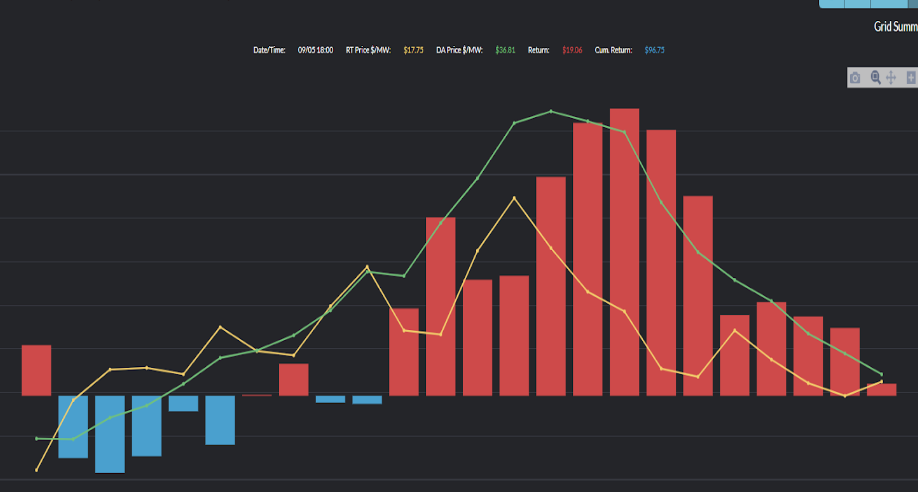The width and height of the screenshot is (918, 492).
Task: Click the yellow line's lowest starting point
Action: pos(37,470)
